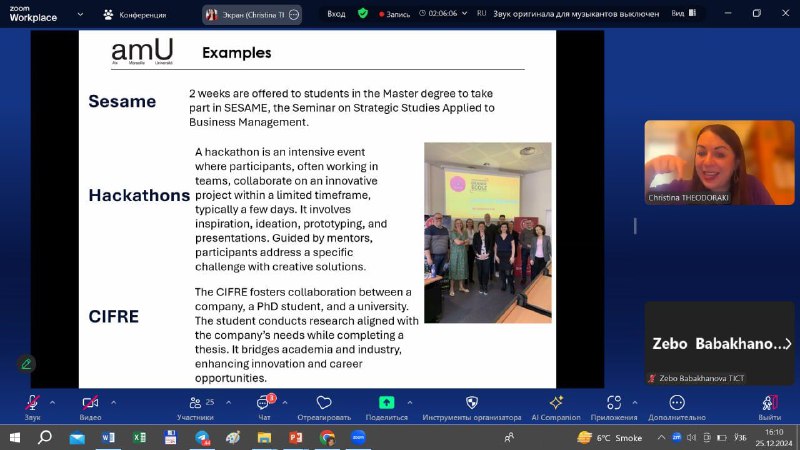Open File Explorer from taskbar
This screenshot has height=450, width=800.
264,437
